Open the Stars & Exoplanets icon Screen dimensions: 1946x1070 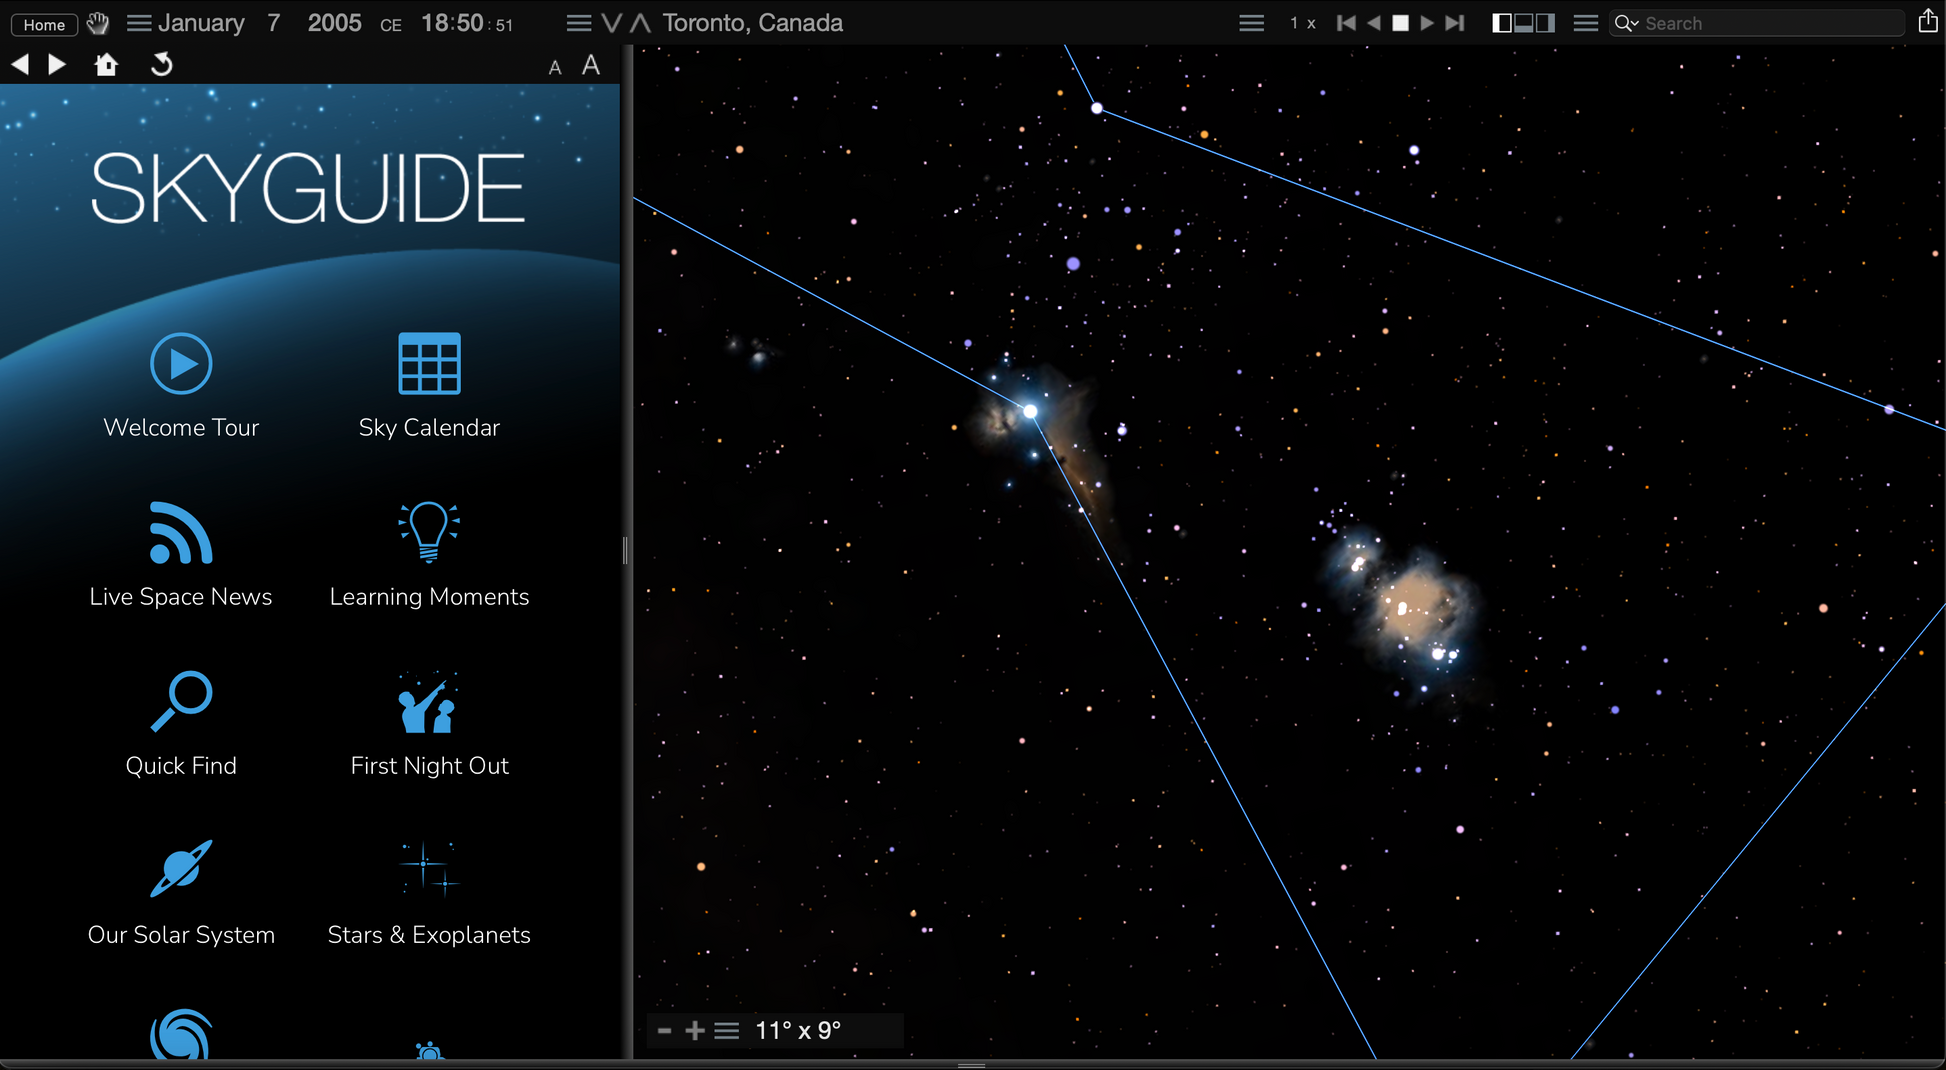coord(429,868)
